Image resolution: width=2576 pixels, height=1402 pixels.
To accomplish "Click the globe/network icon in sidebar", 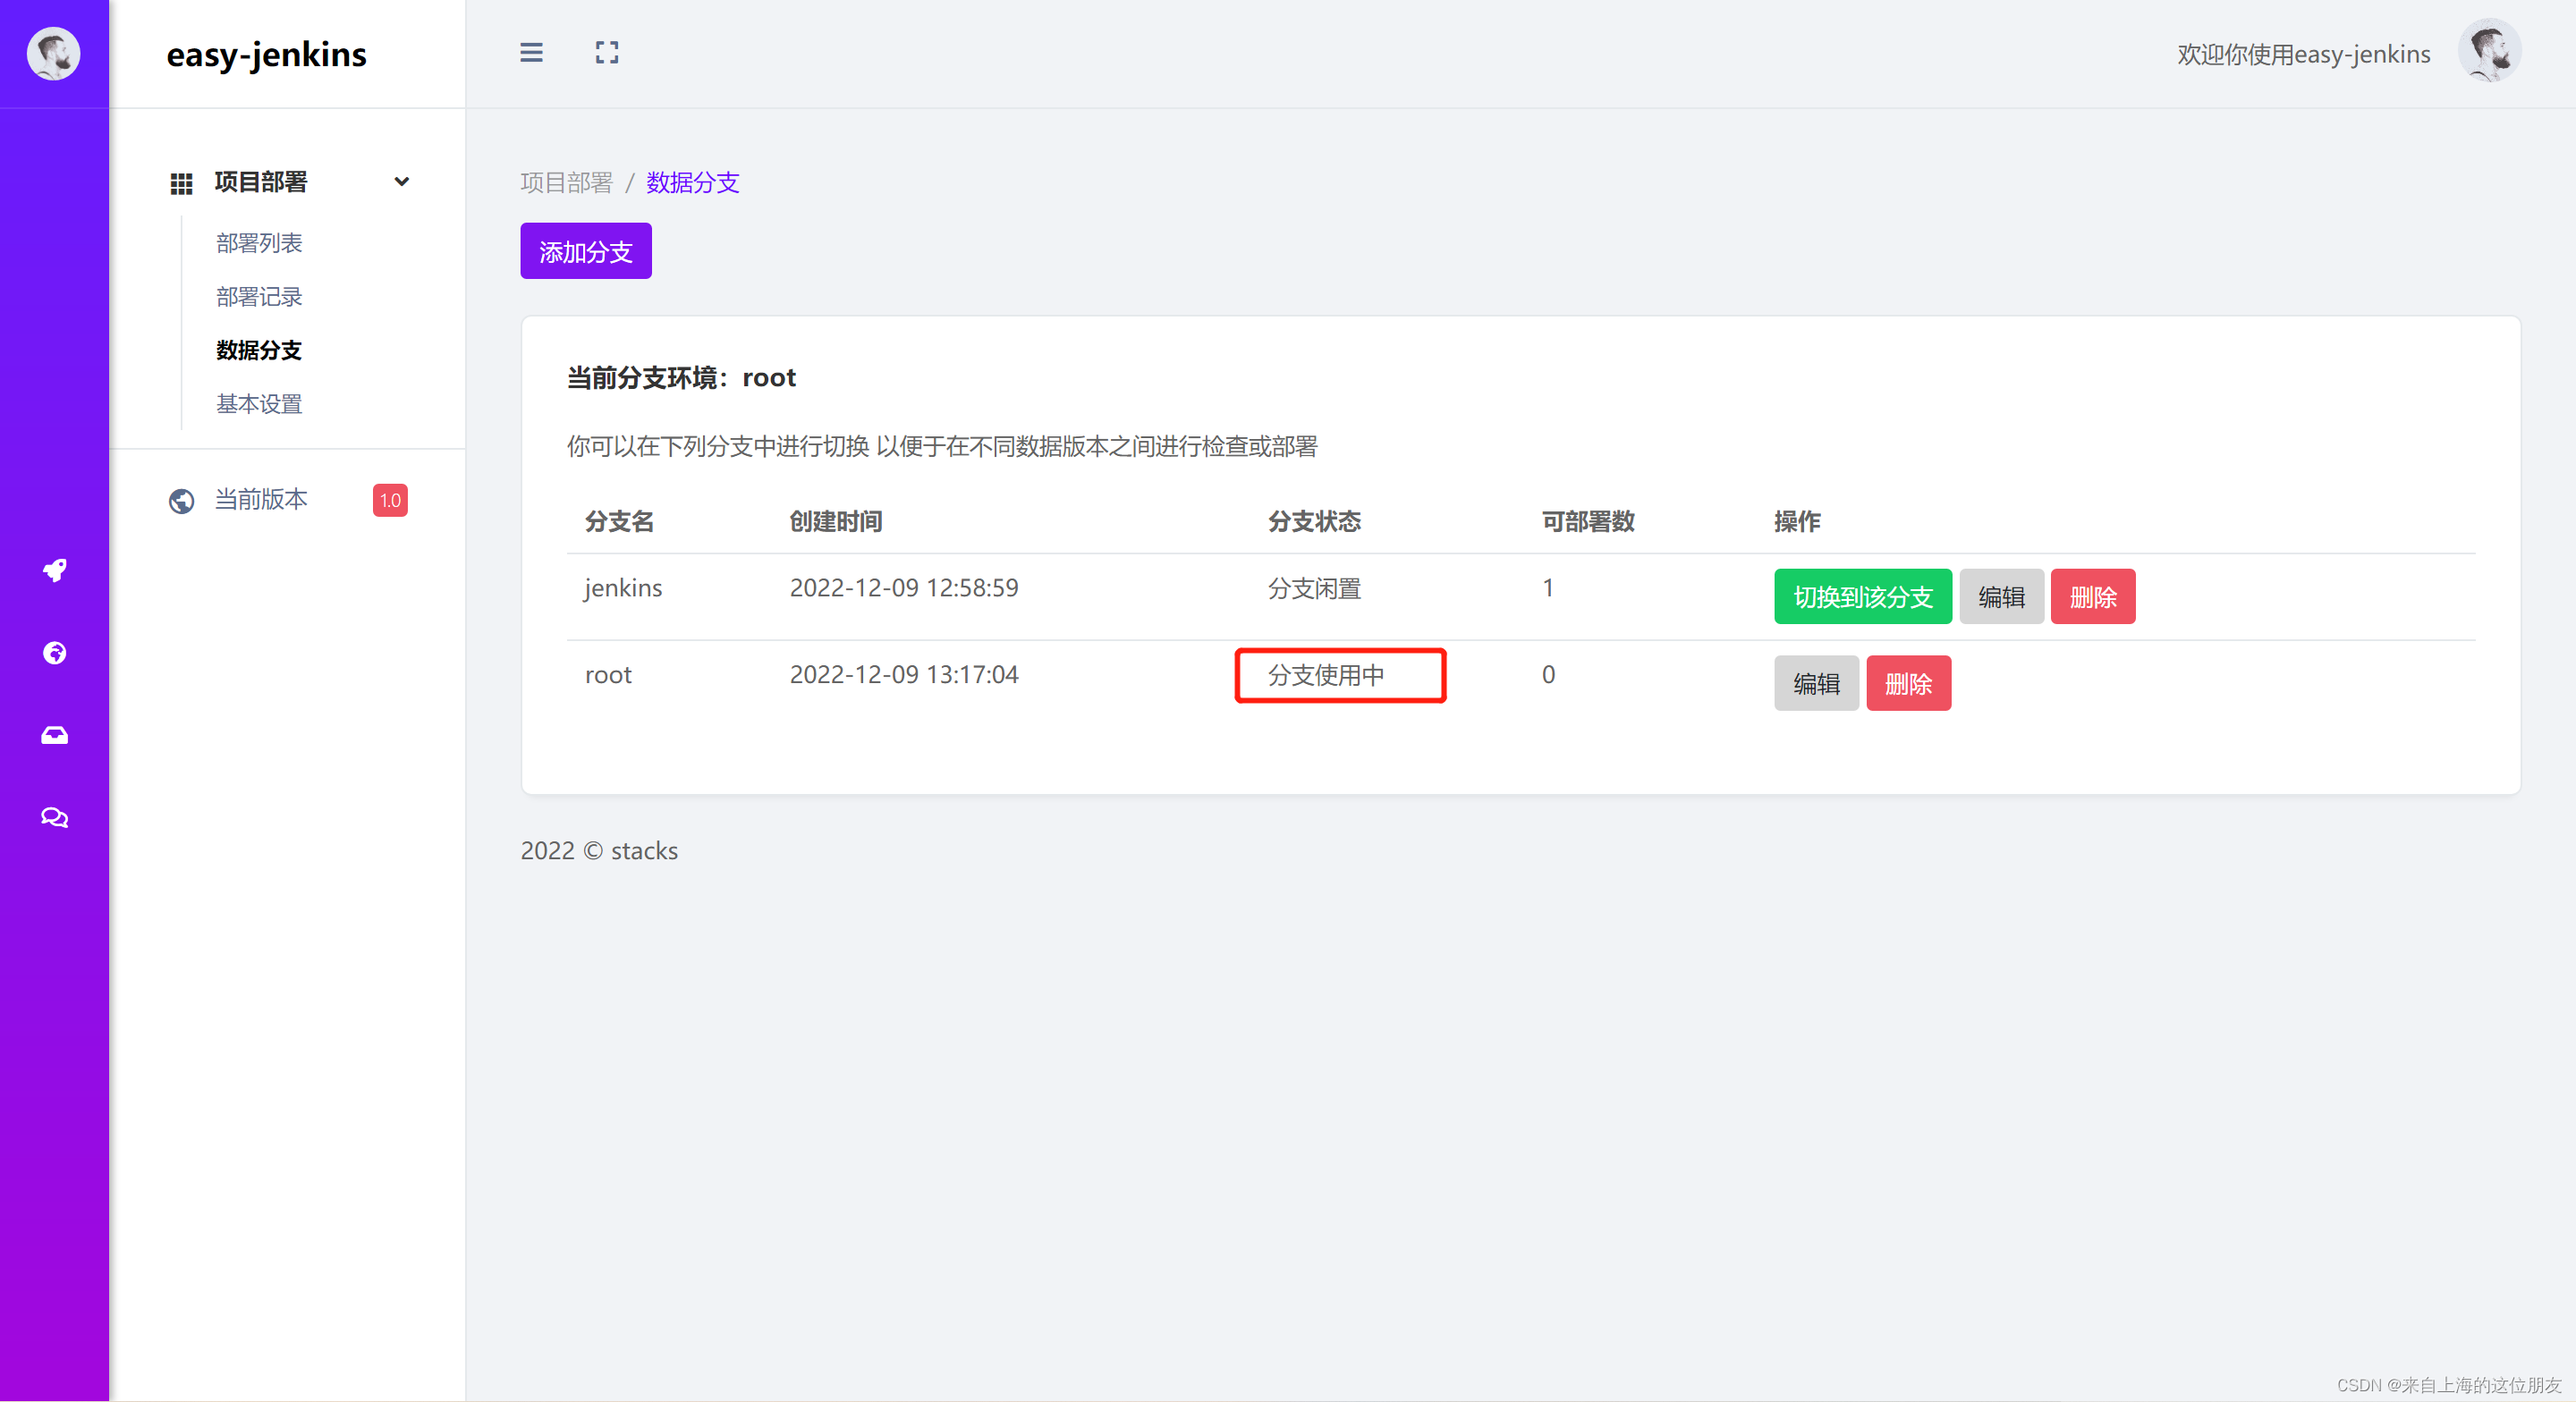I will (54, 653).
